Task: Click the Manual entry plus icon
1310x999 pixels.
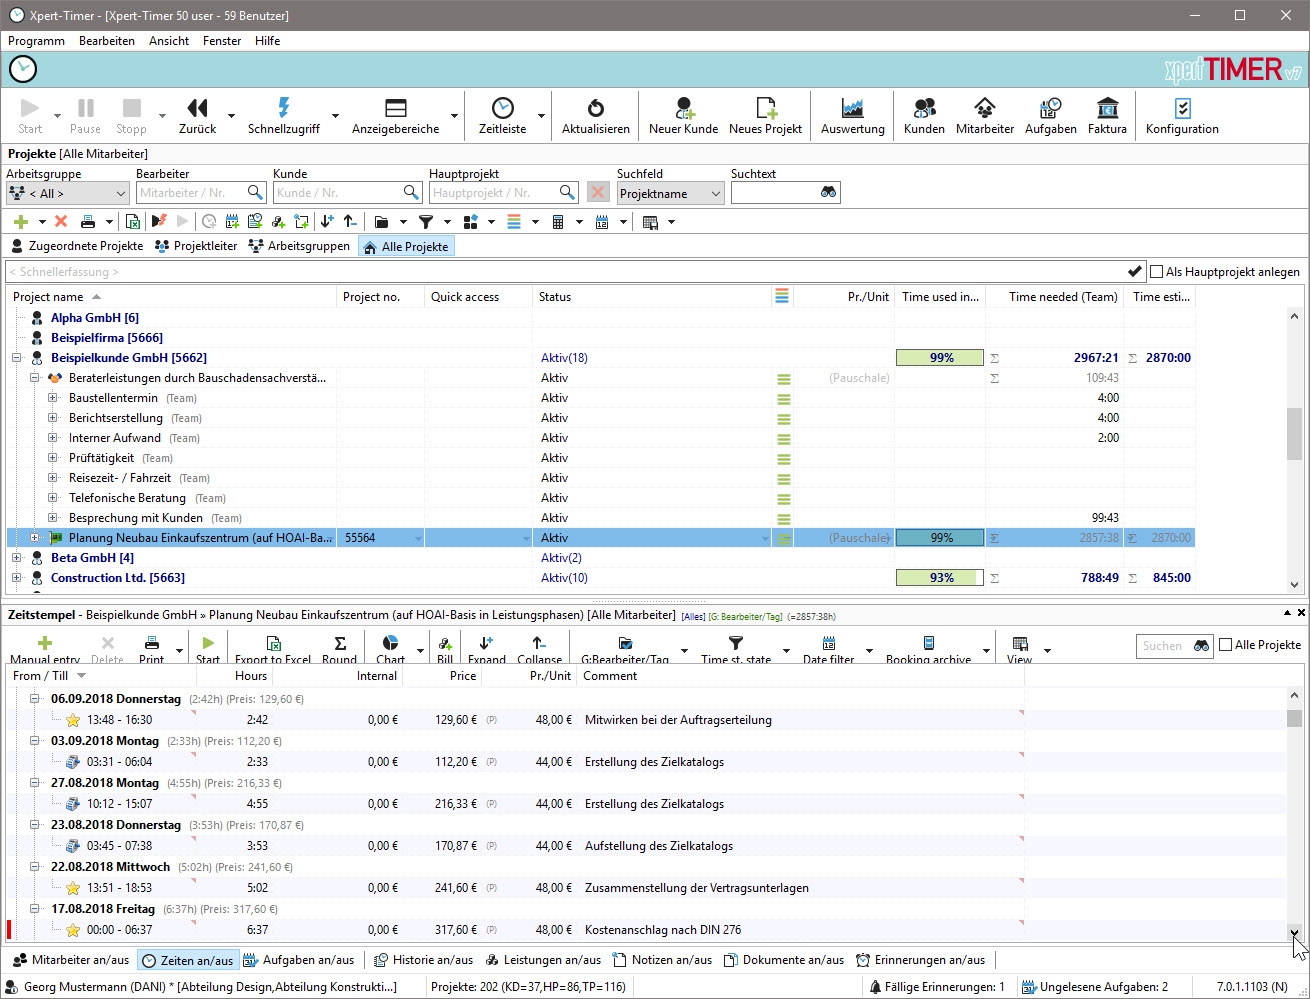Action: [x=45, y=644]
